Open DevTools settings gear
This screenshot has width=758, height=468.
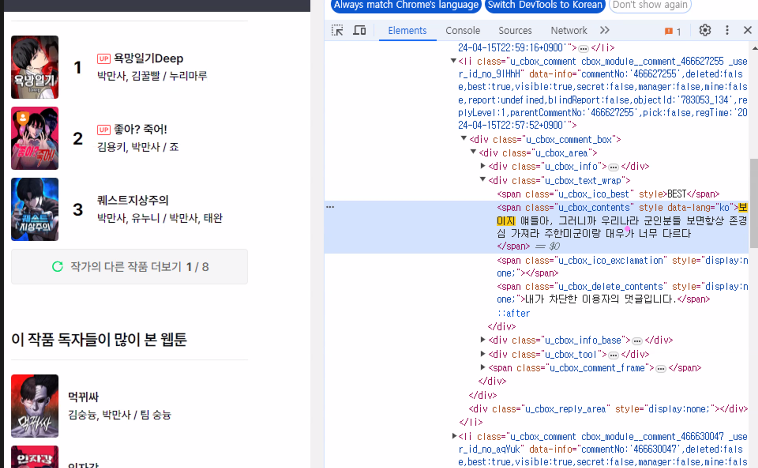pyautogui.click(x=705, y=30)
